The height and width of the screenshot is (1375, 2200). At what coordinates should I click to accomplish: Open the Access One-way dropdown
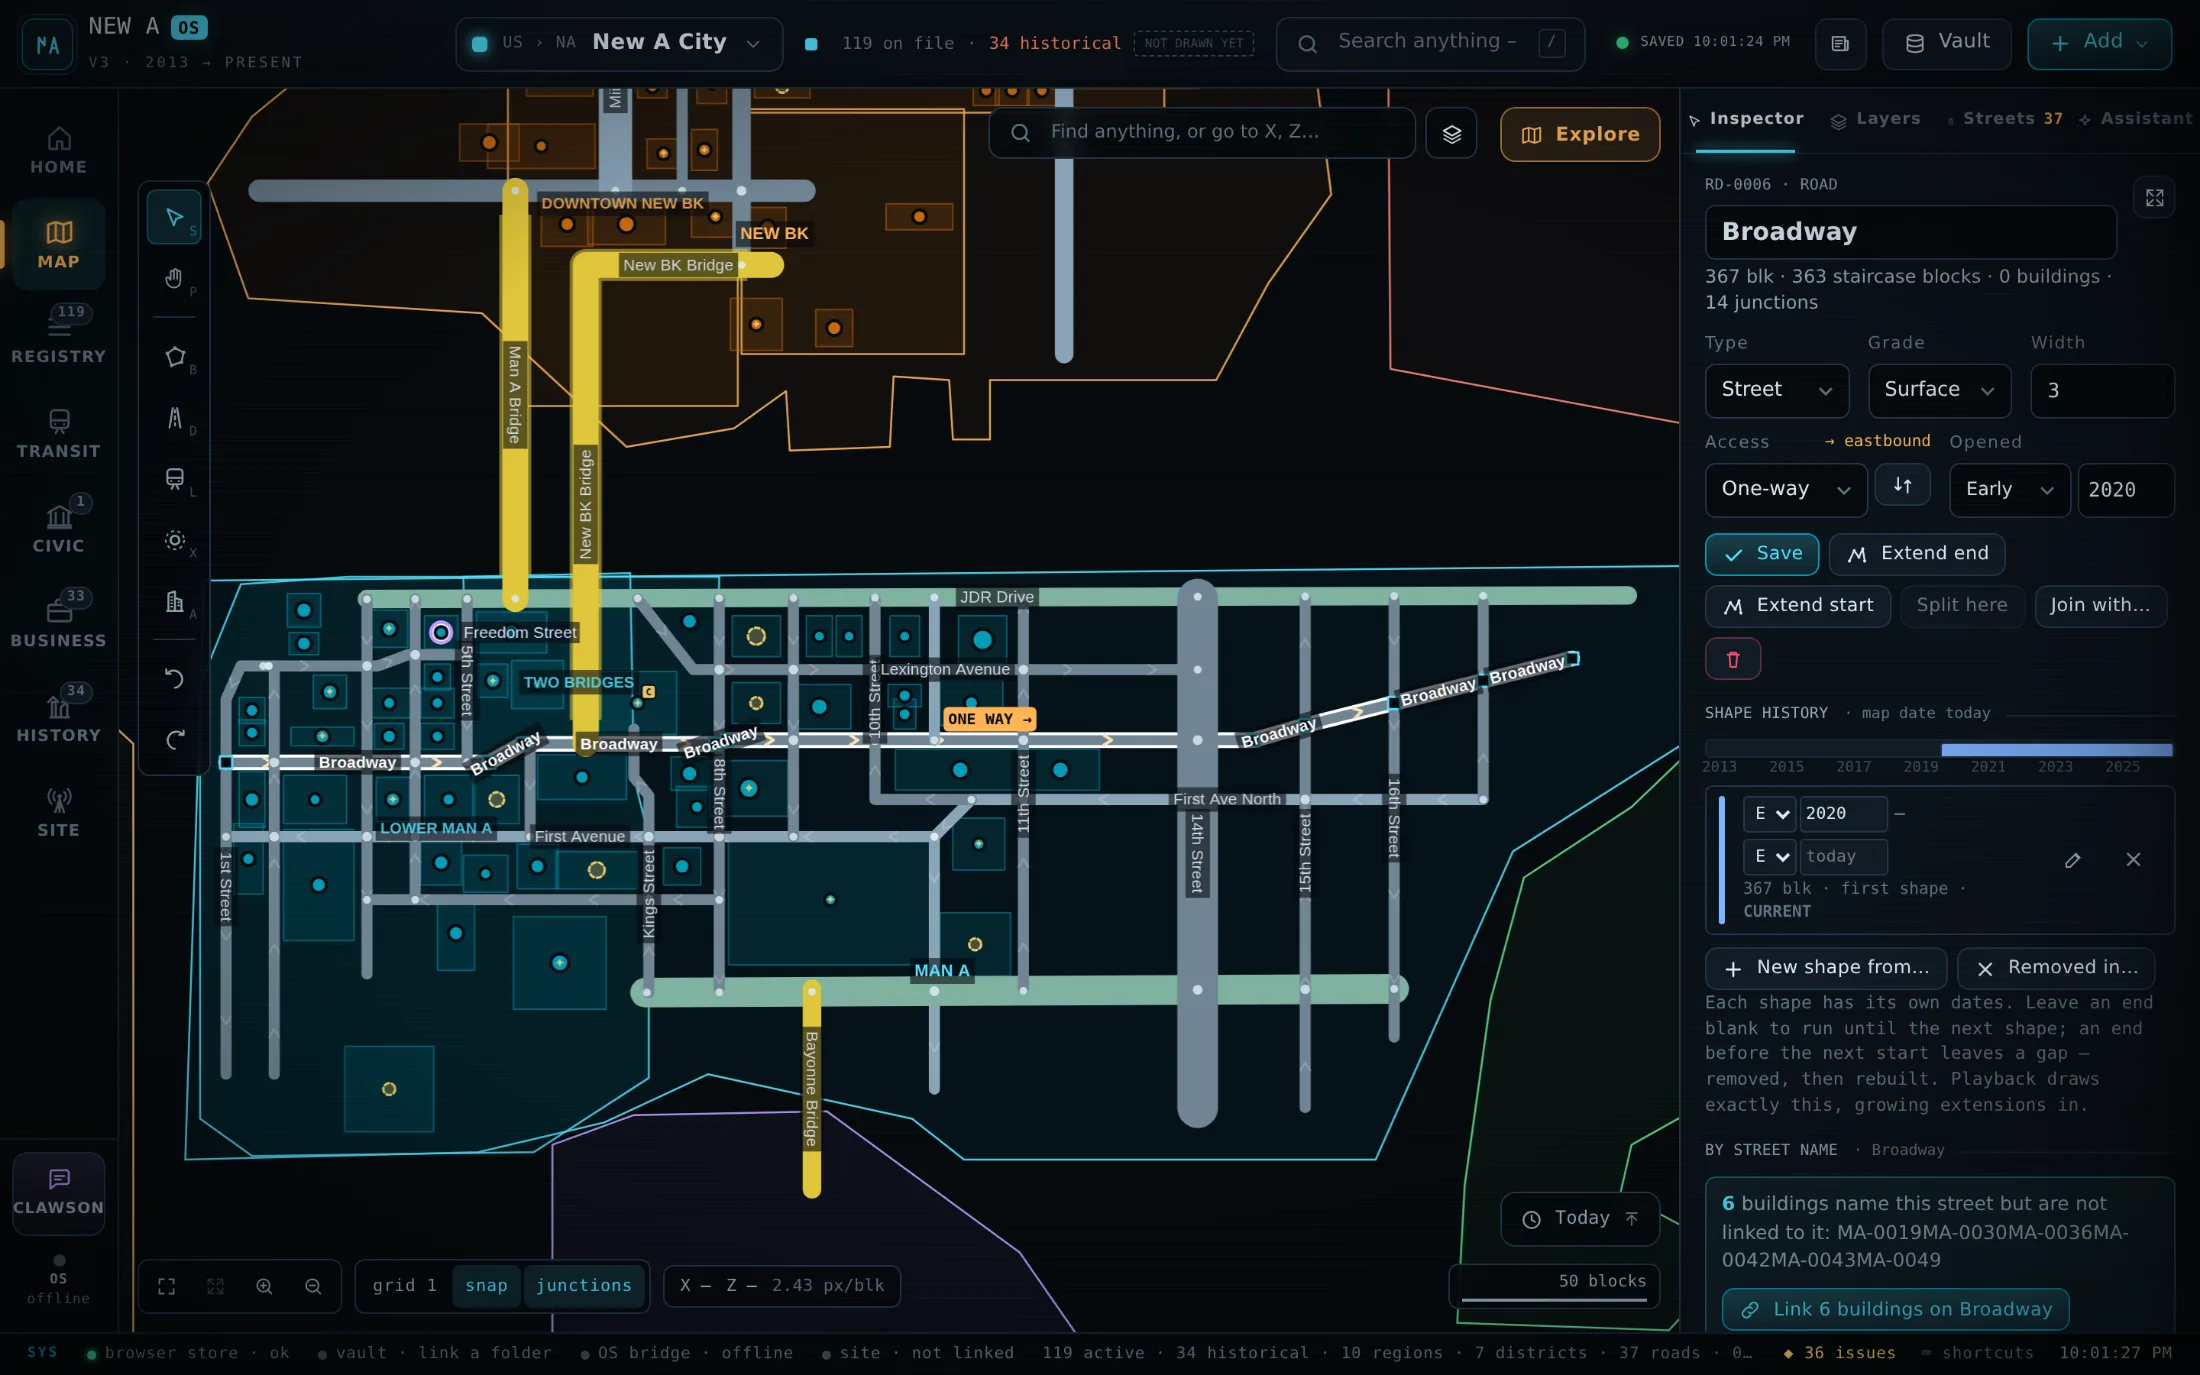pyautogui.click(x=1786, y=489)
